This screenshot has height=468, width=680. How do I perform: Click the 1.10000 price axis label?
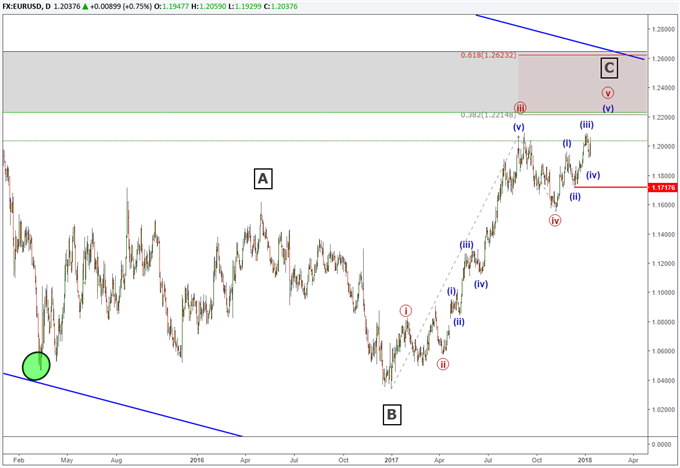click(x=663, y=292)
